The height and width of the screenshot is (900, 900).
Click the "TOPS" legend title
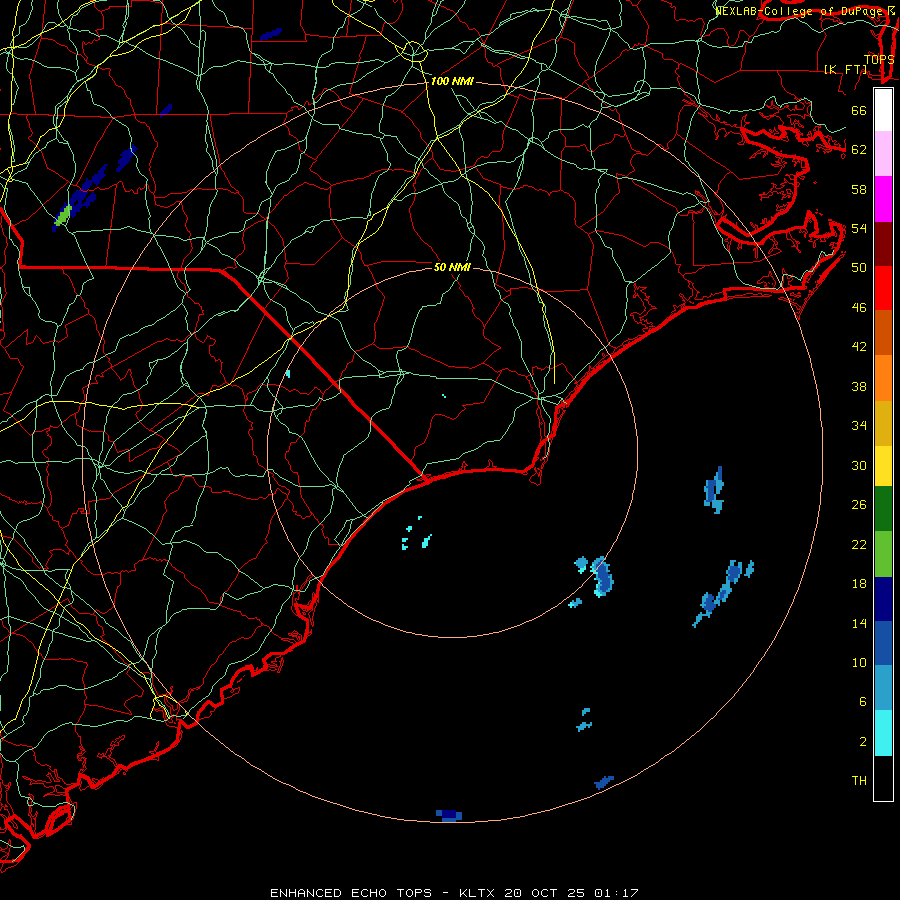[x=879, y=59]
